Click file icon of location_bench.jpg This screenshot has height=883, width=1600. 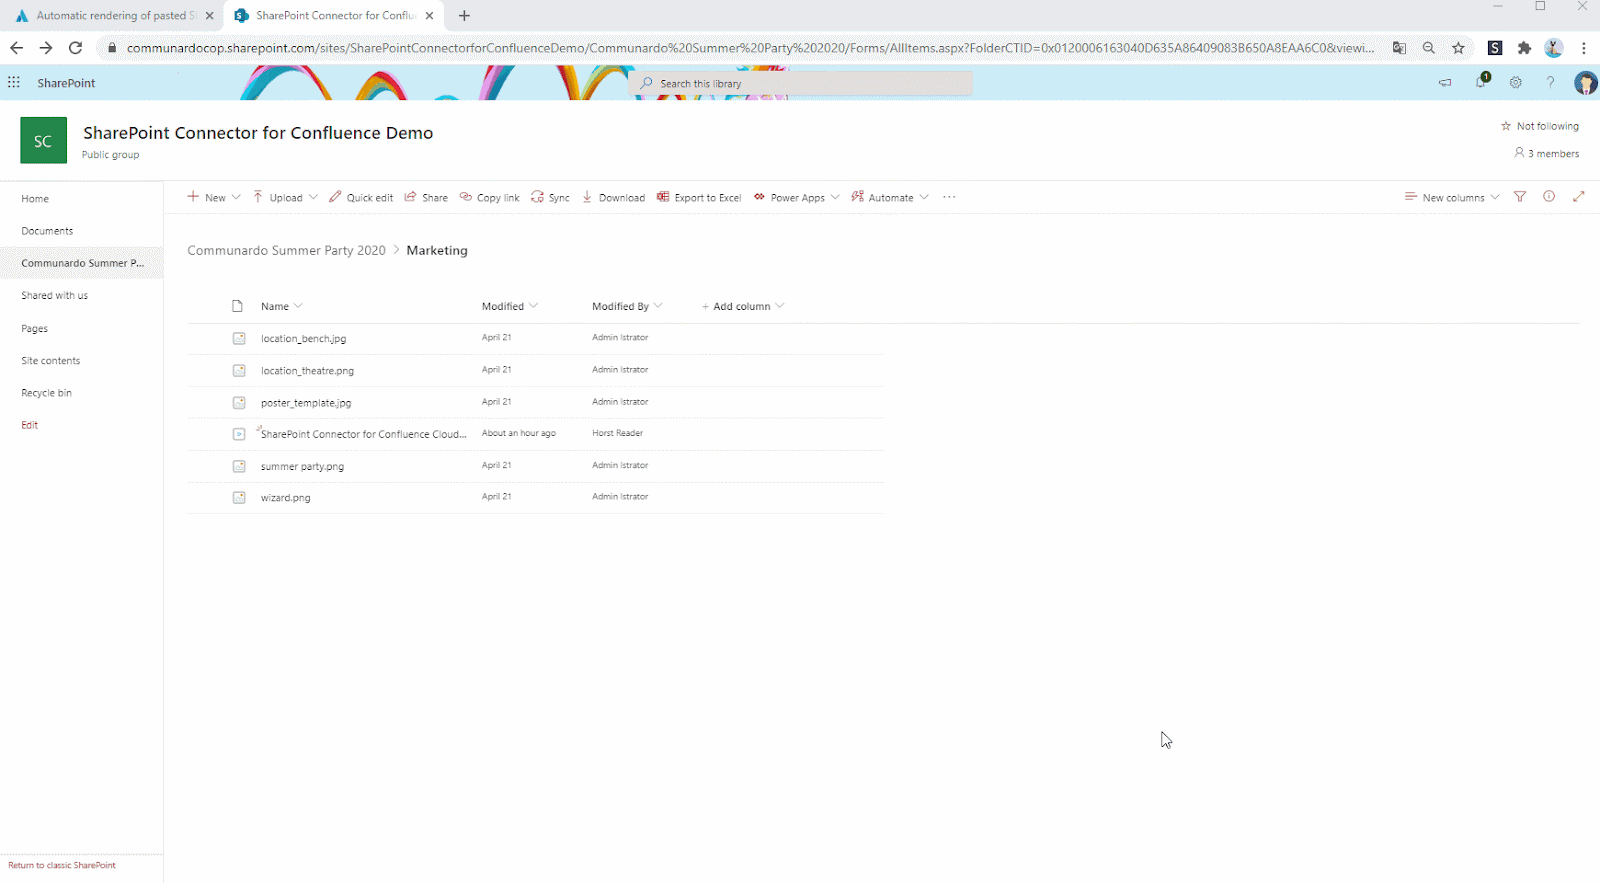[239, 338]
